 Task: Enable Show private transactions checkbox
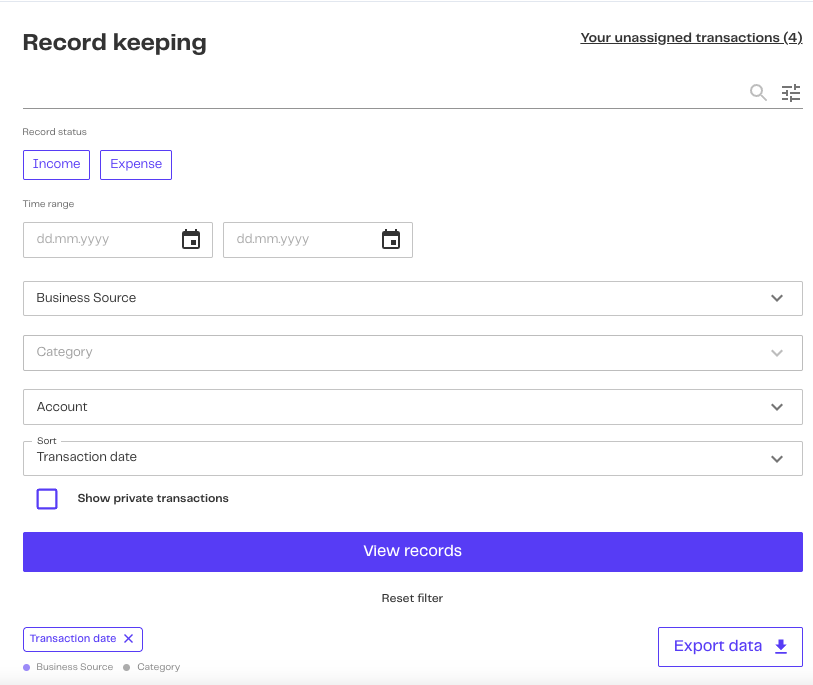click(x=47, y=499)
